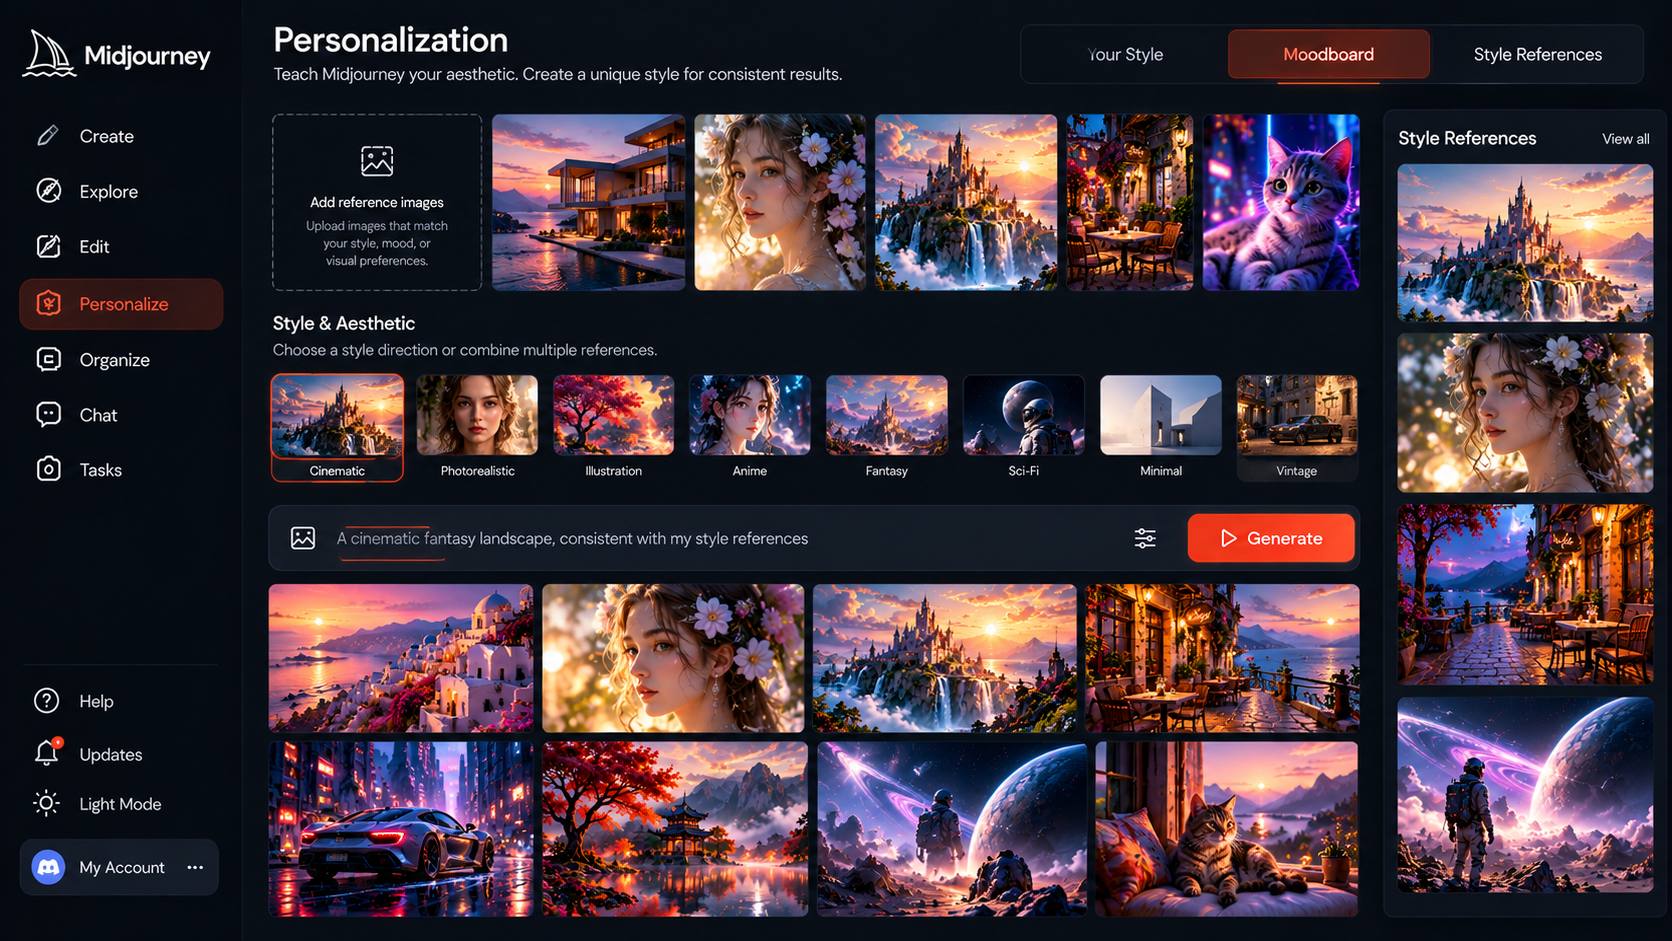The image size is (1672, 941).
Task: Open cafe street in the Style References panel
Action: tap(1525, 594)
